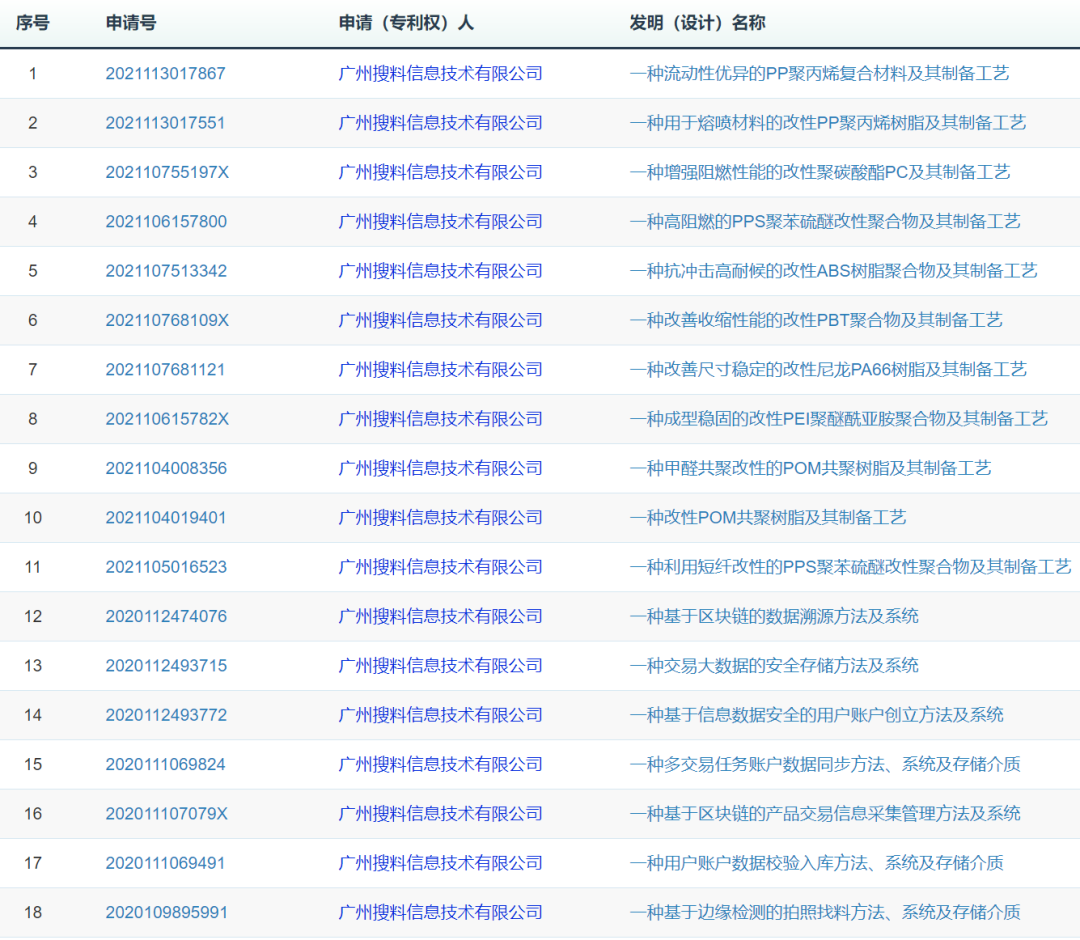Open application number 2021113017867
The width and height of the screenshot is (1080, 940).
coord(165,74)
